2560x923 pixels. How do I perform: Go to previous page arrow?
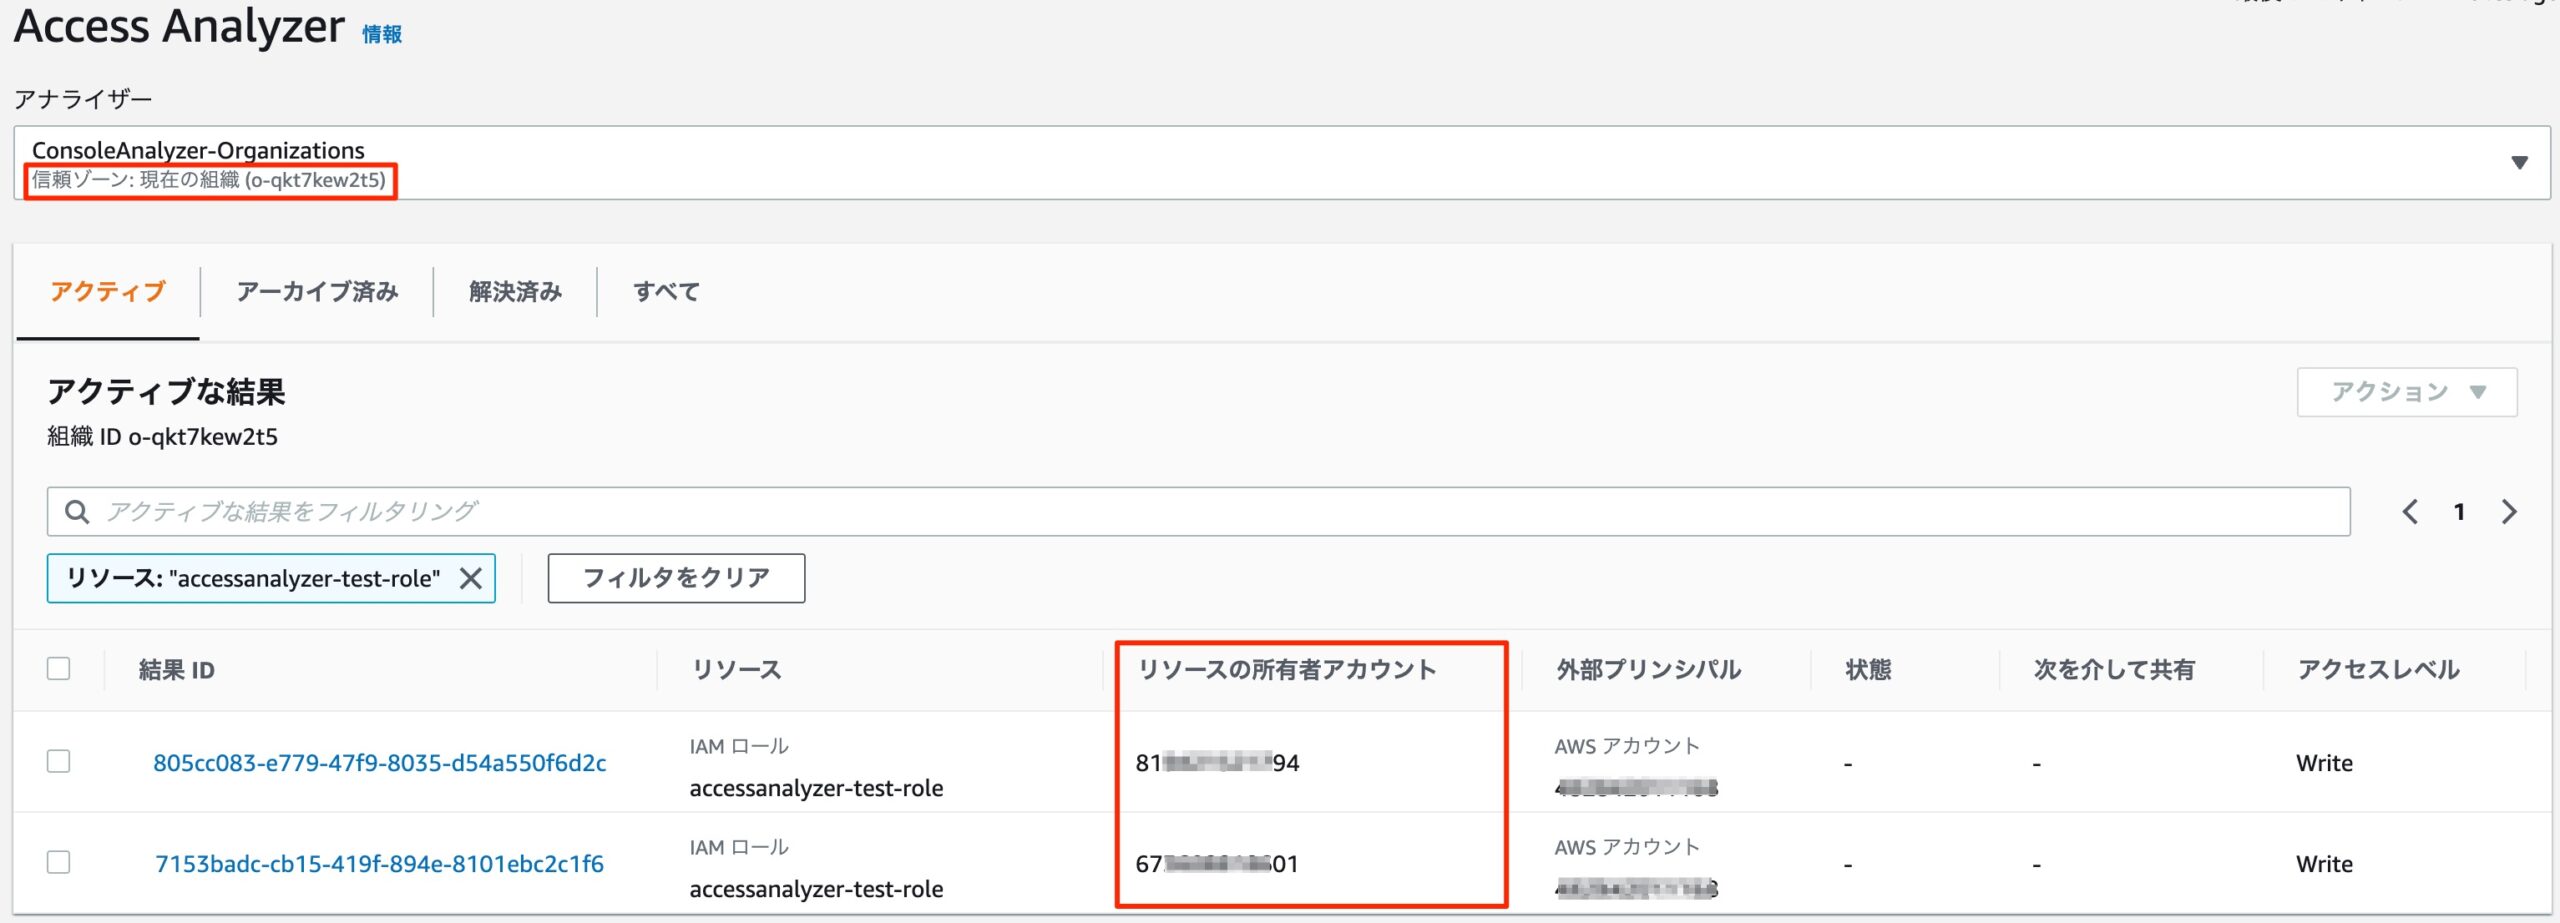2411,512
